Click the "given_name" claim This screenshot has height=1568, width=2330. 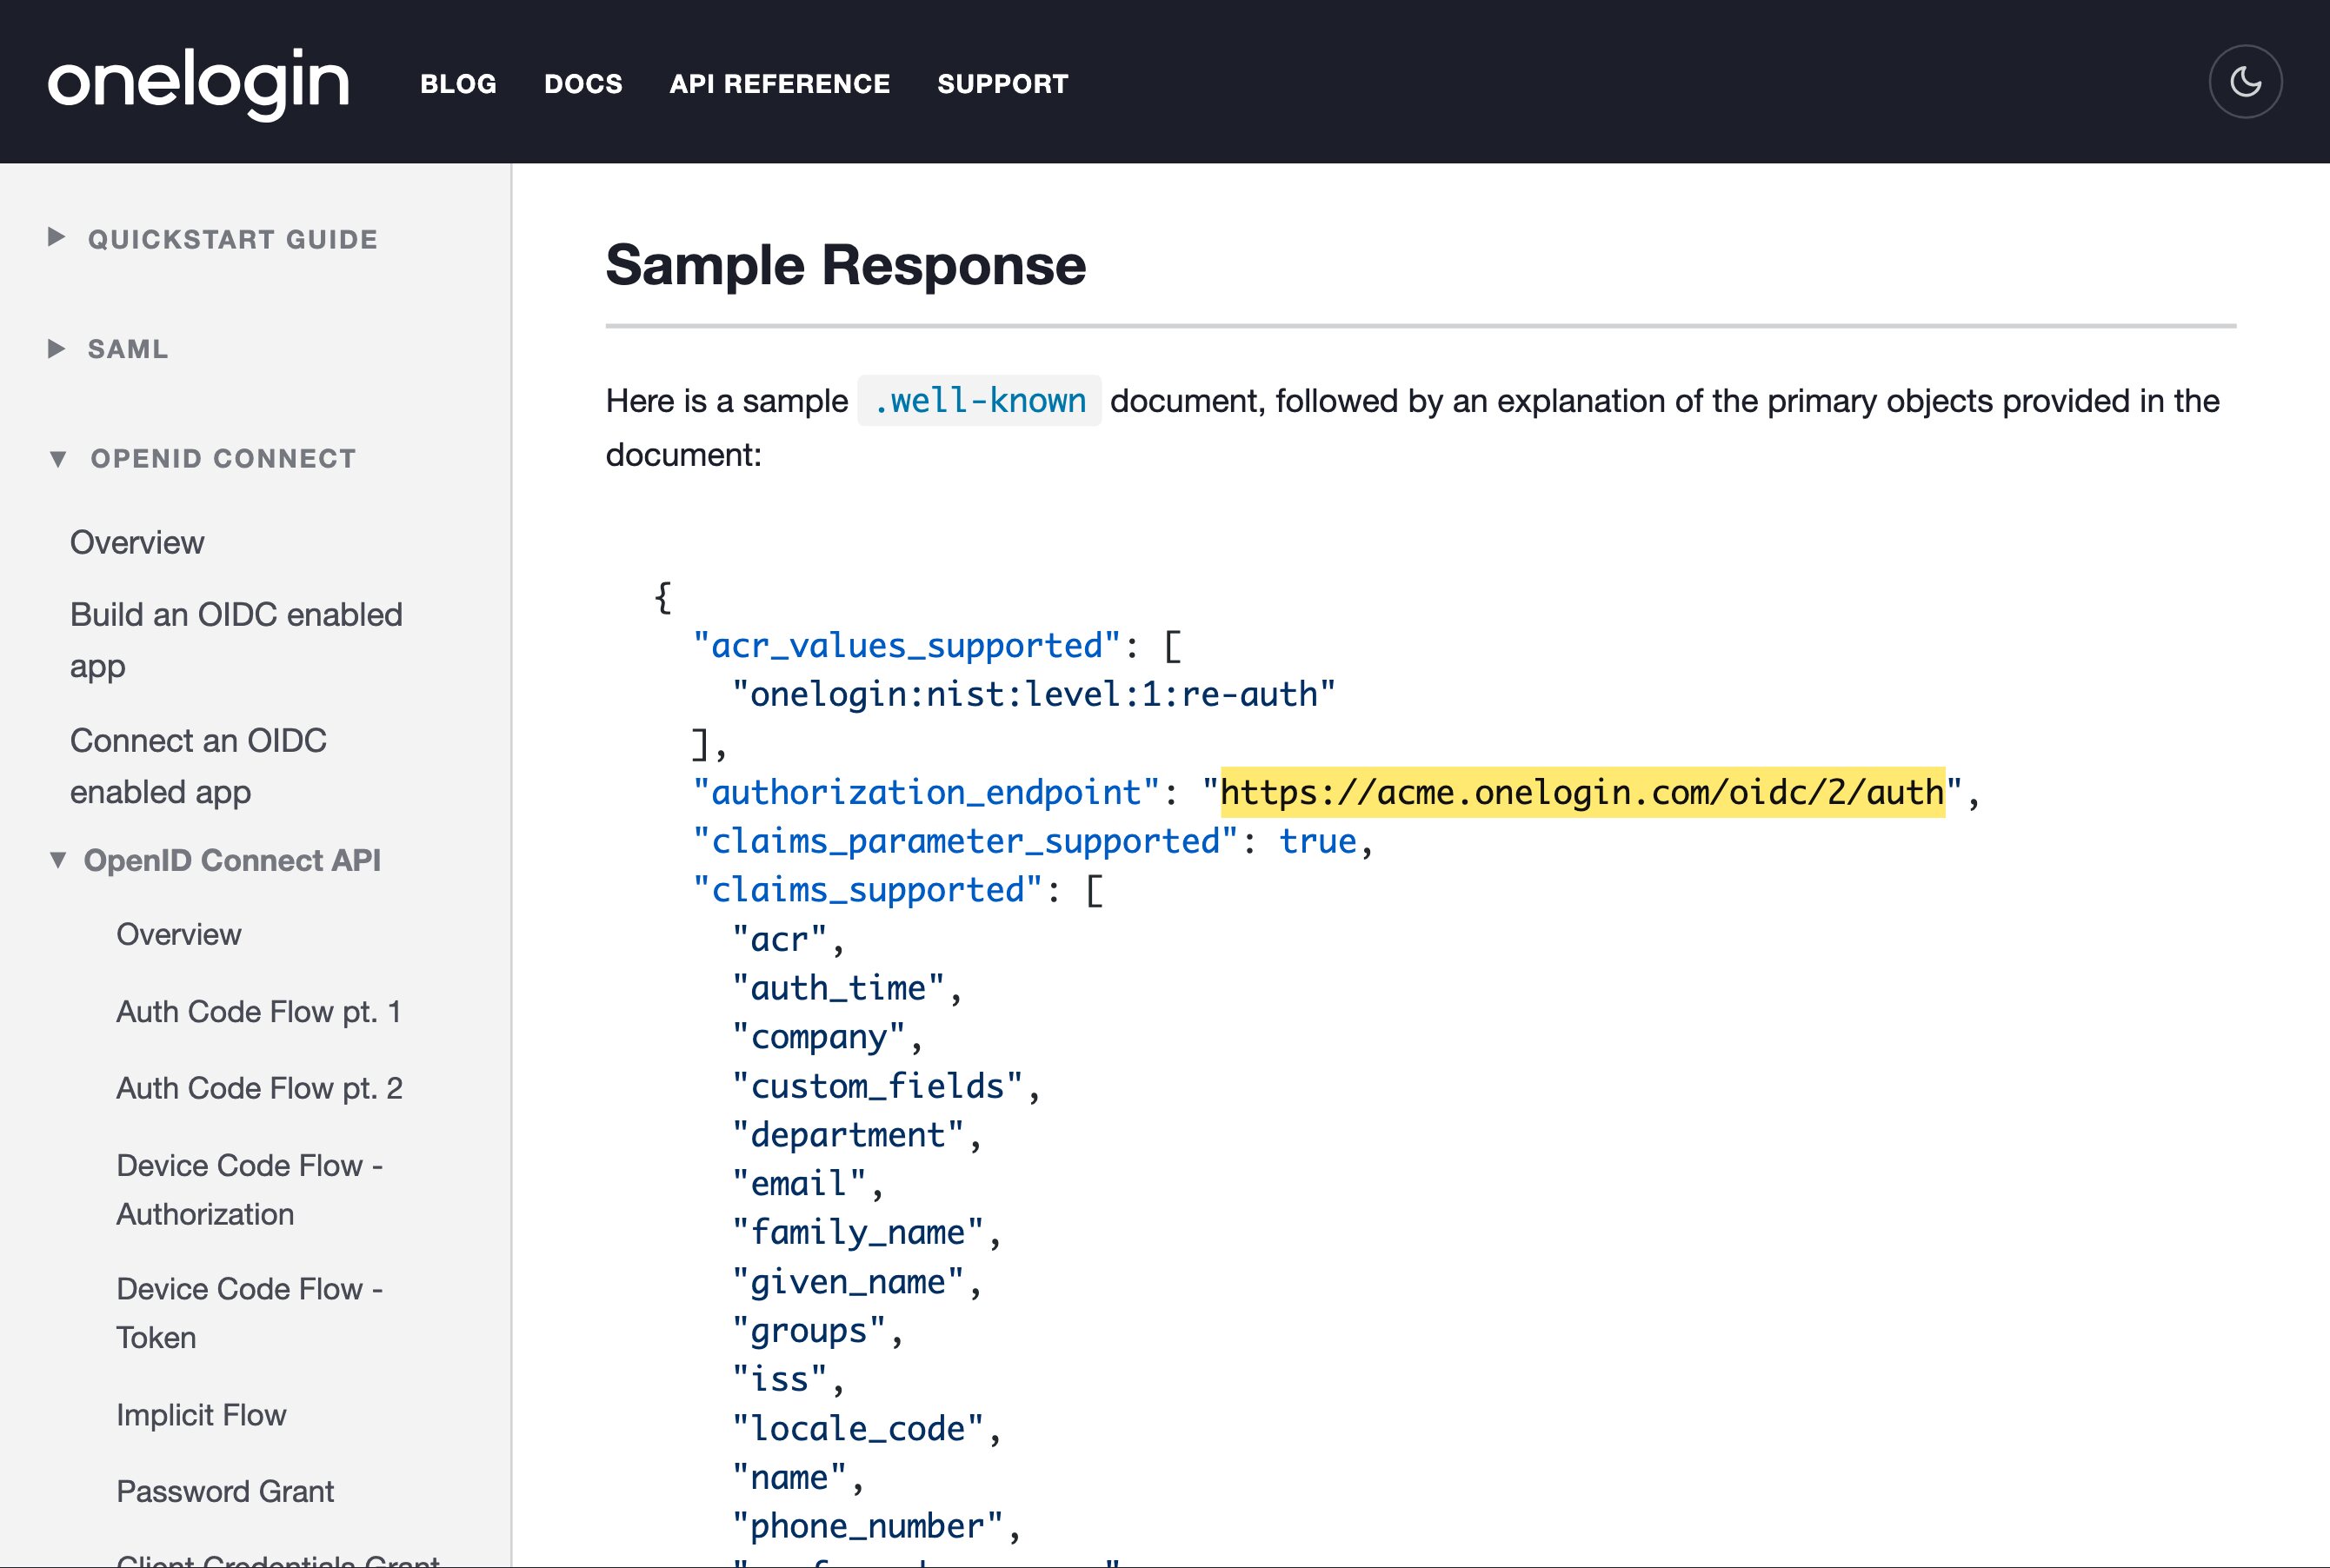848,1282
